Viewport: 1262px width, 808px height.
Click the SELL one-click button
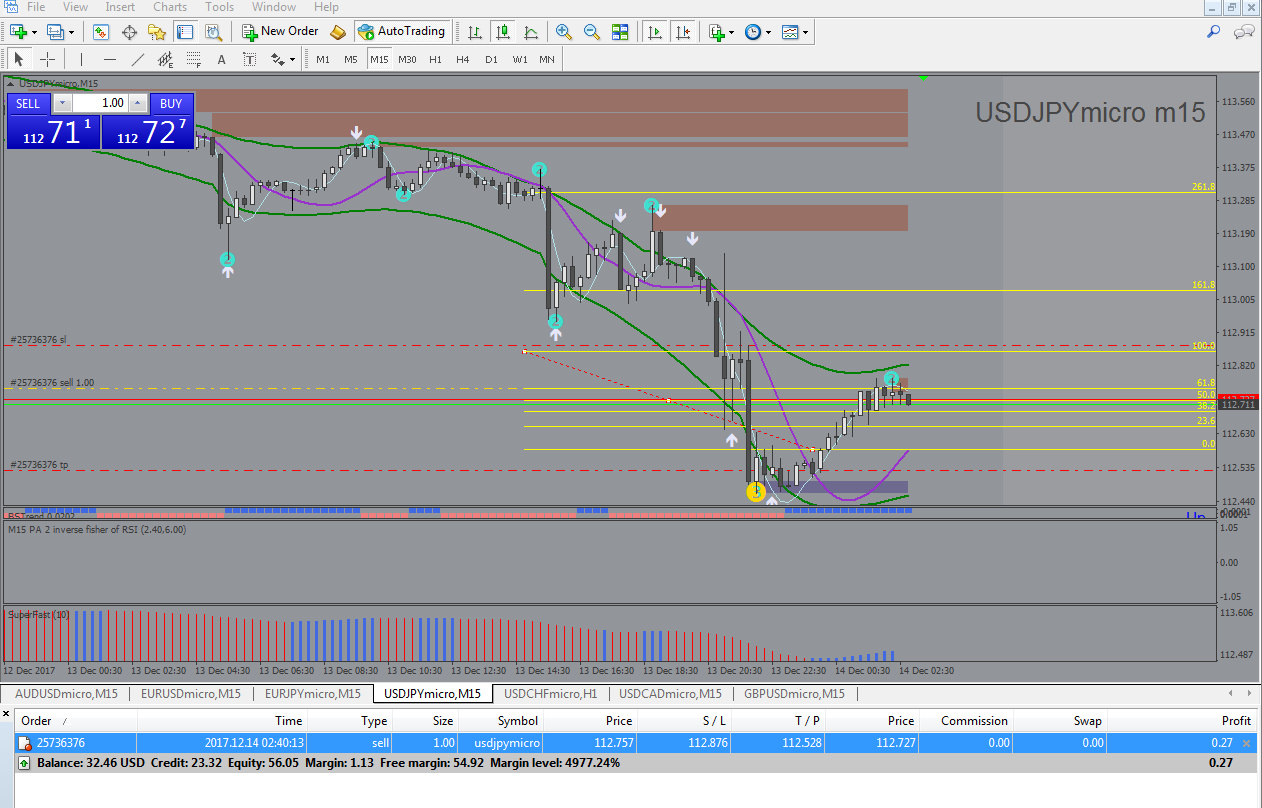coord(28,103)
